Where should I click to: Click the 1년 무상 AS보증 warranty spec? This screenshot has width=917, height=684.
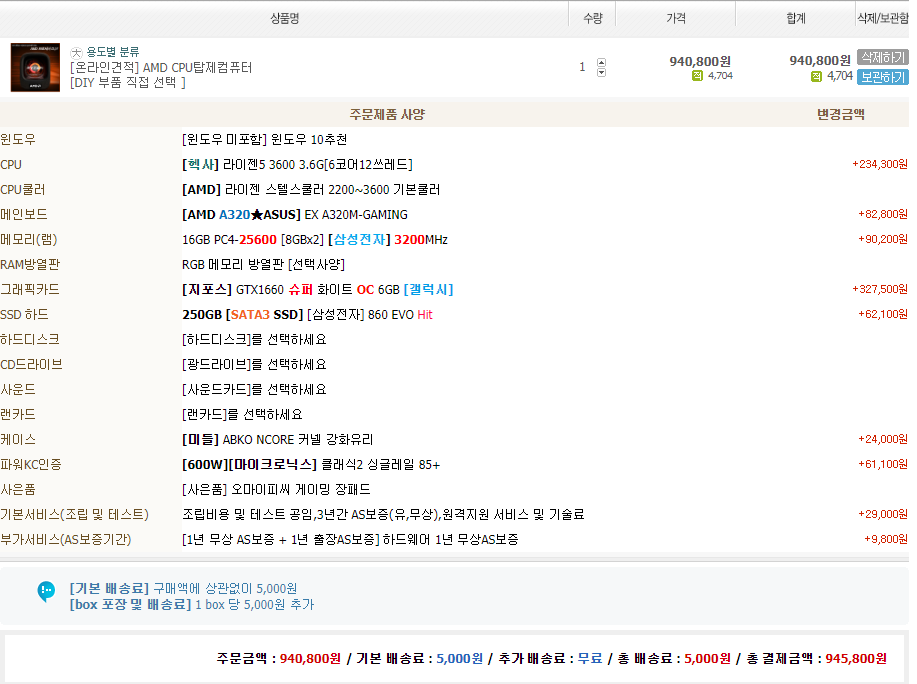click(350, 539)
